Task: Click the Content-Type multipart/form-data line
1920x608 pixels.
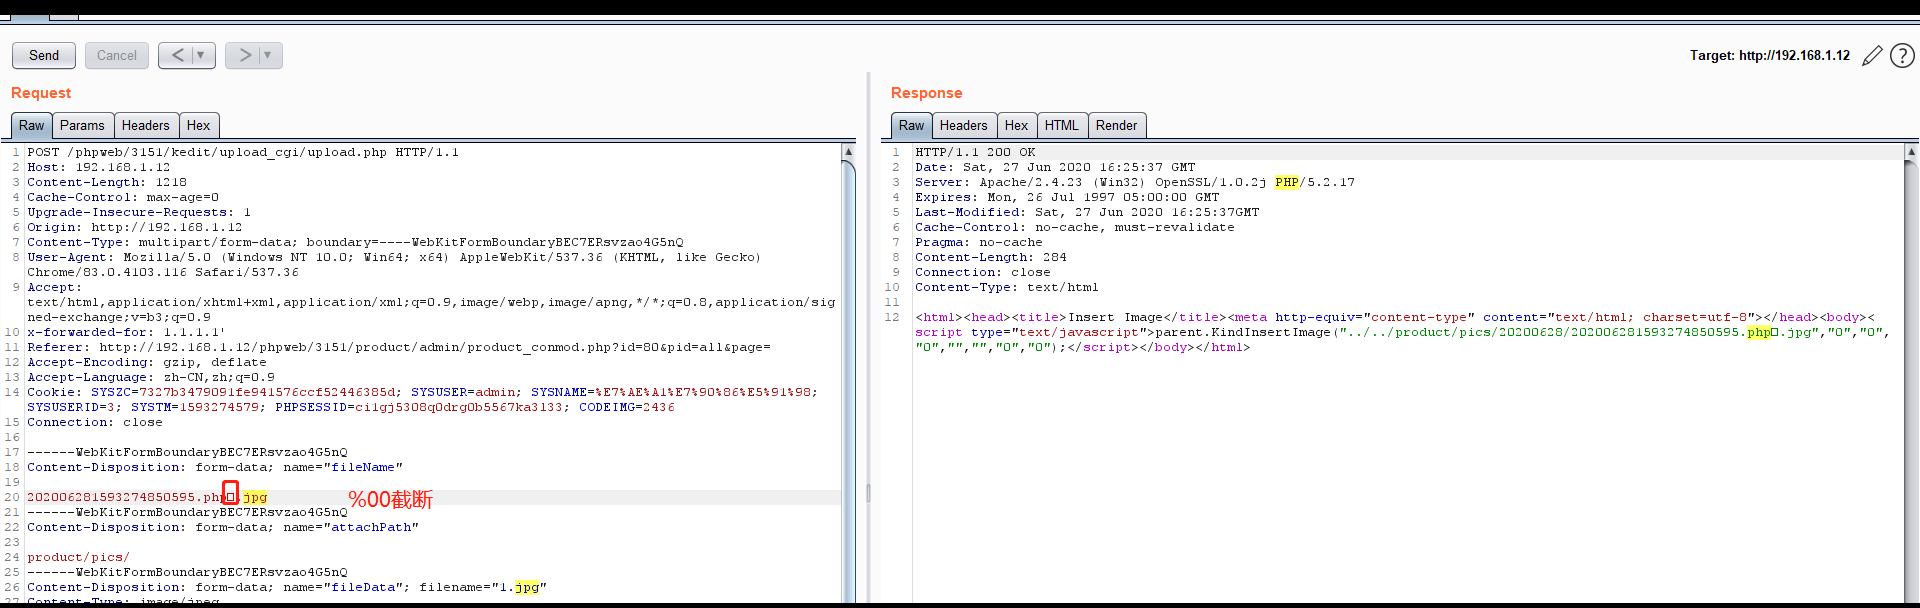Action: (x=355, y=242)
